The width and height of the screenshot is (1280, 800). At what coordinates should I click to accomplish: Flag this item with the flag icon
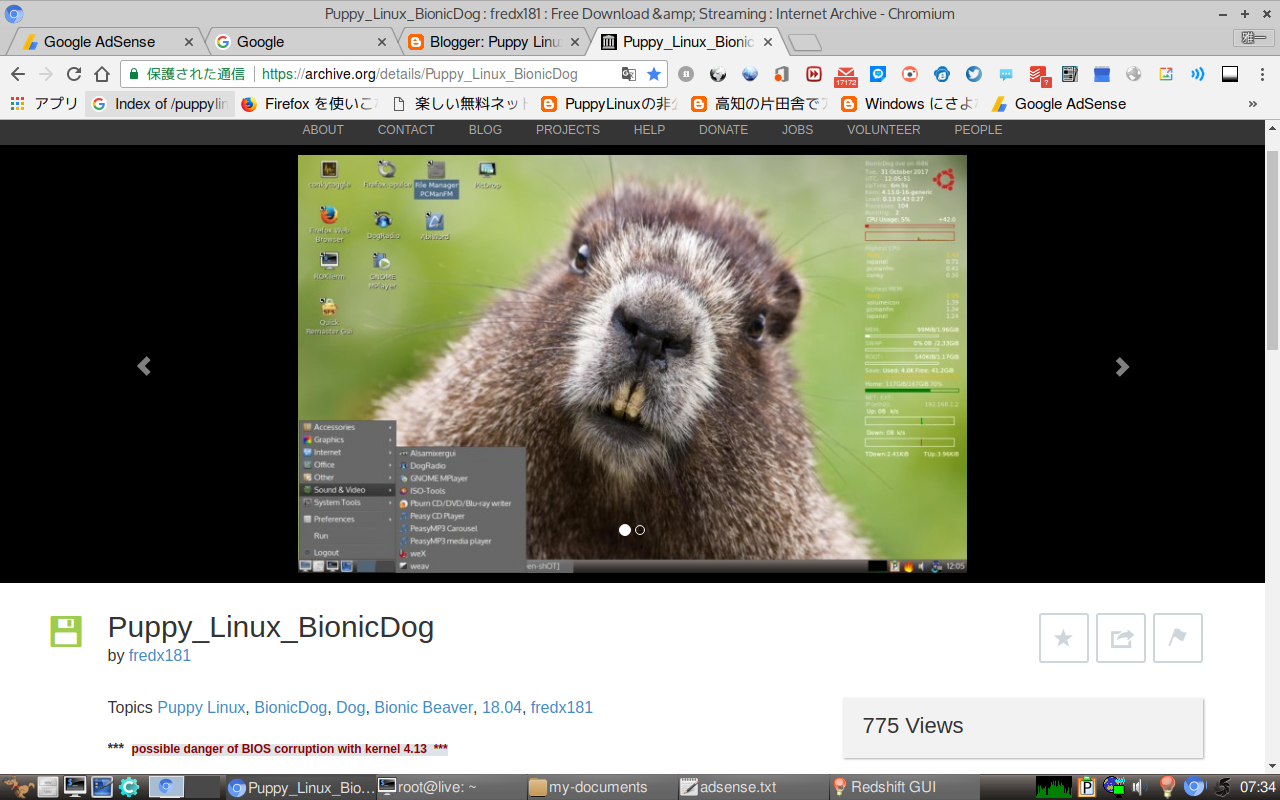click(x=1177, y=637)
